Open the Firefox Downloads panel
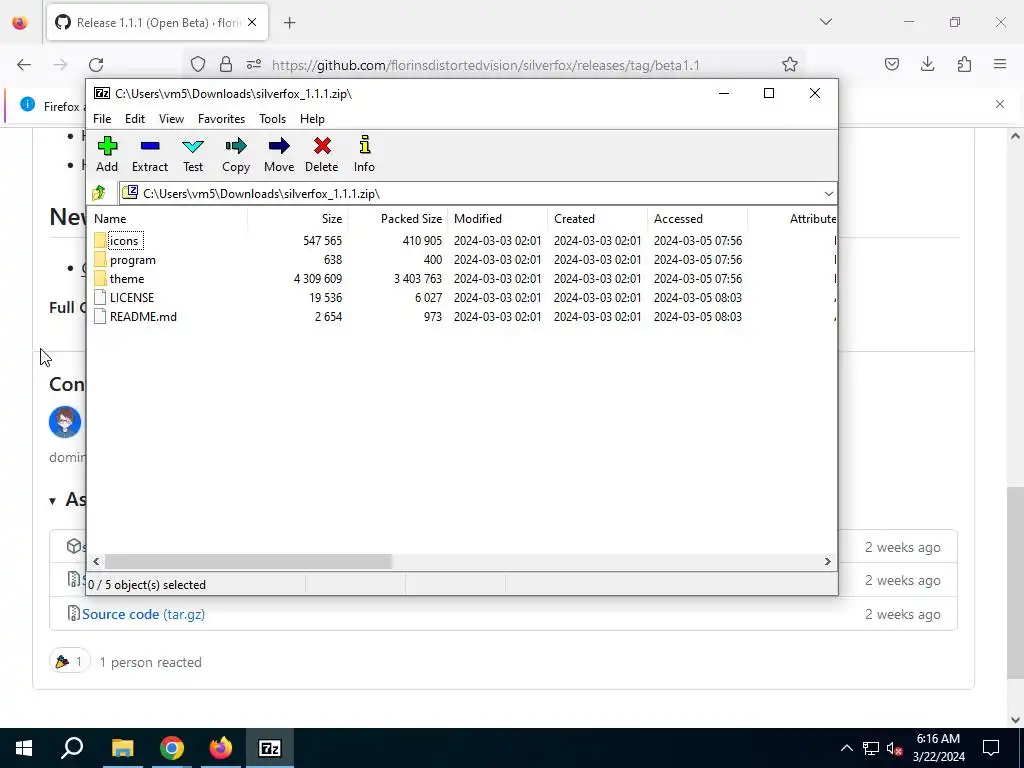 click(x=927, y=65)
